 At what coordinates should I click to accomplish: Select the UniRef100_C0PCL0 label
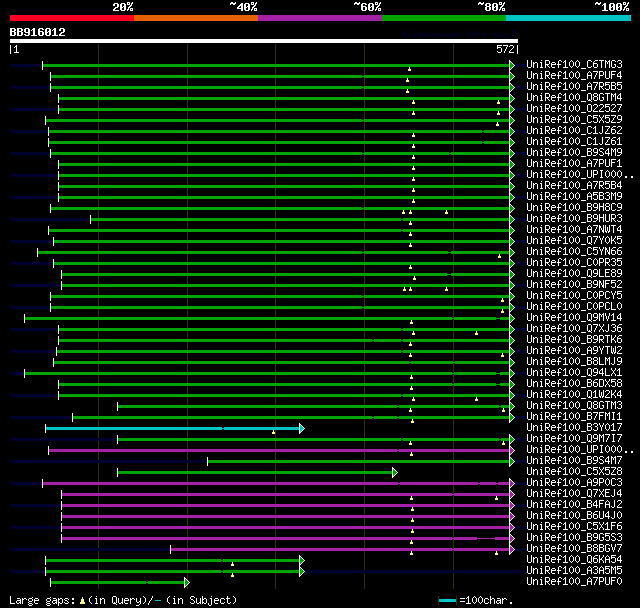point(574,307)
